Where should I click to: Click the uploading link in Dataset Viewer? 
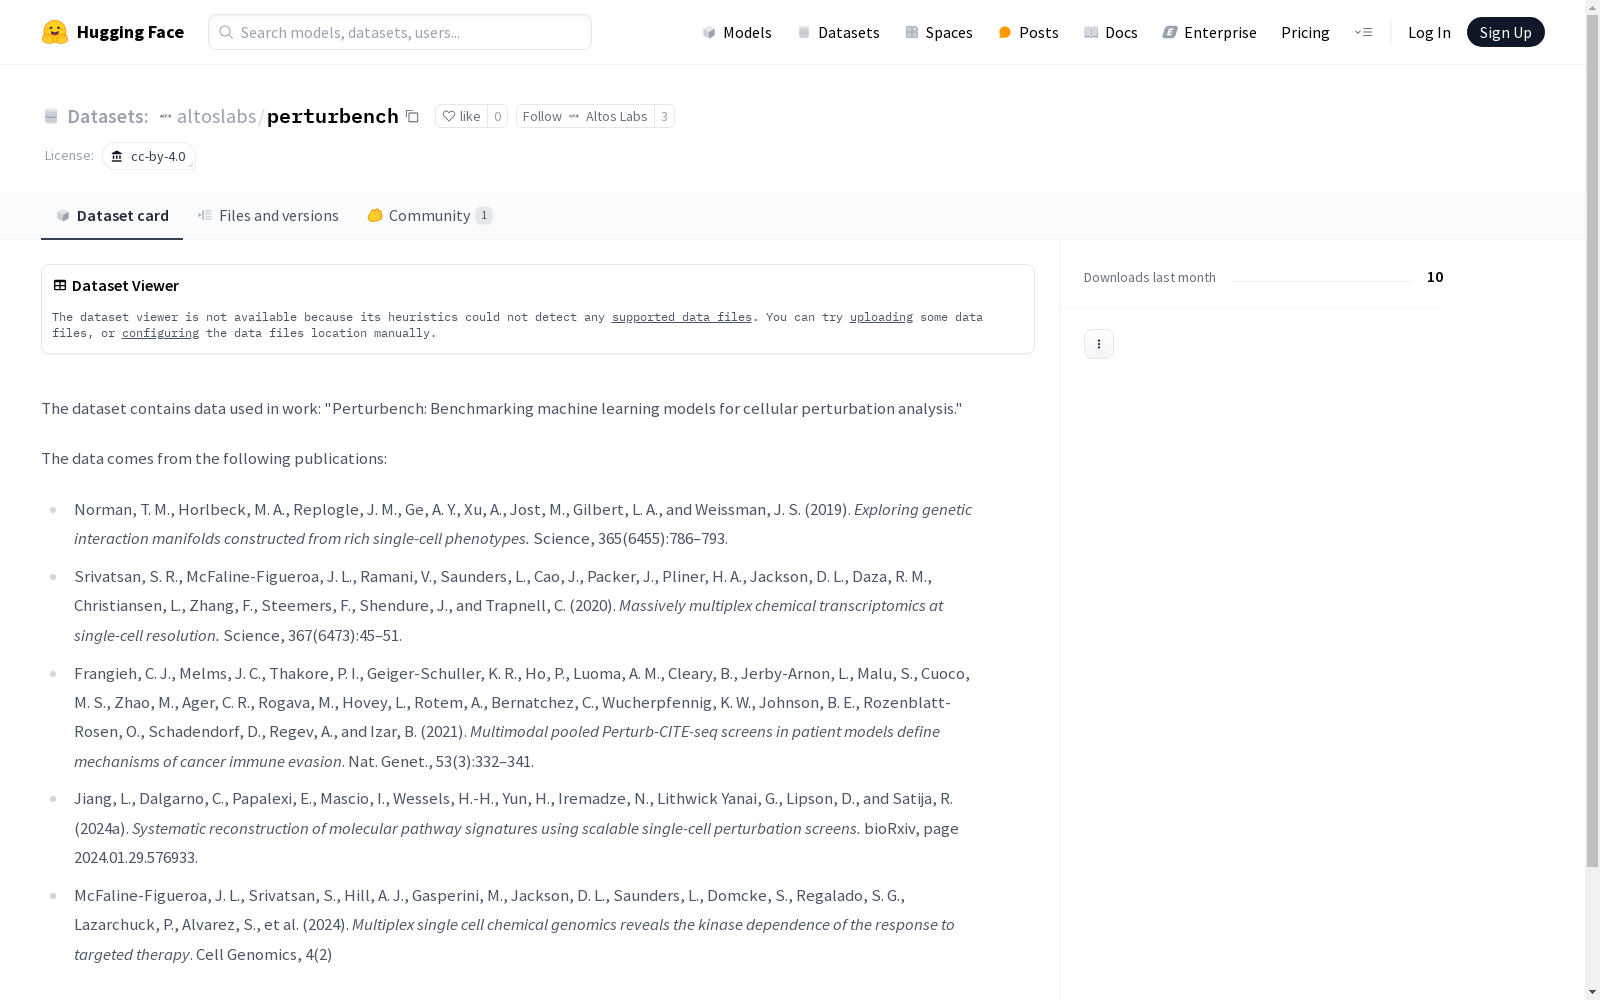coord(881,317)
